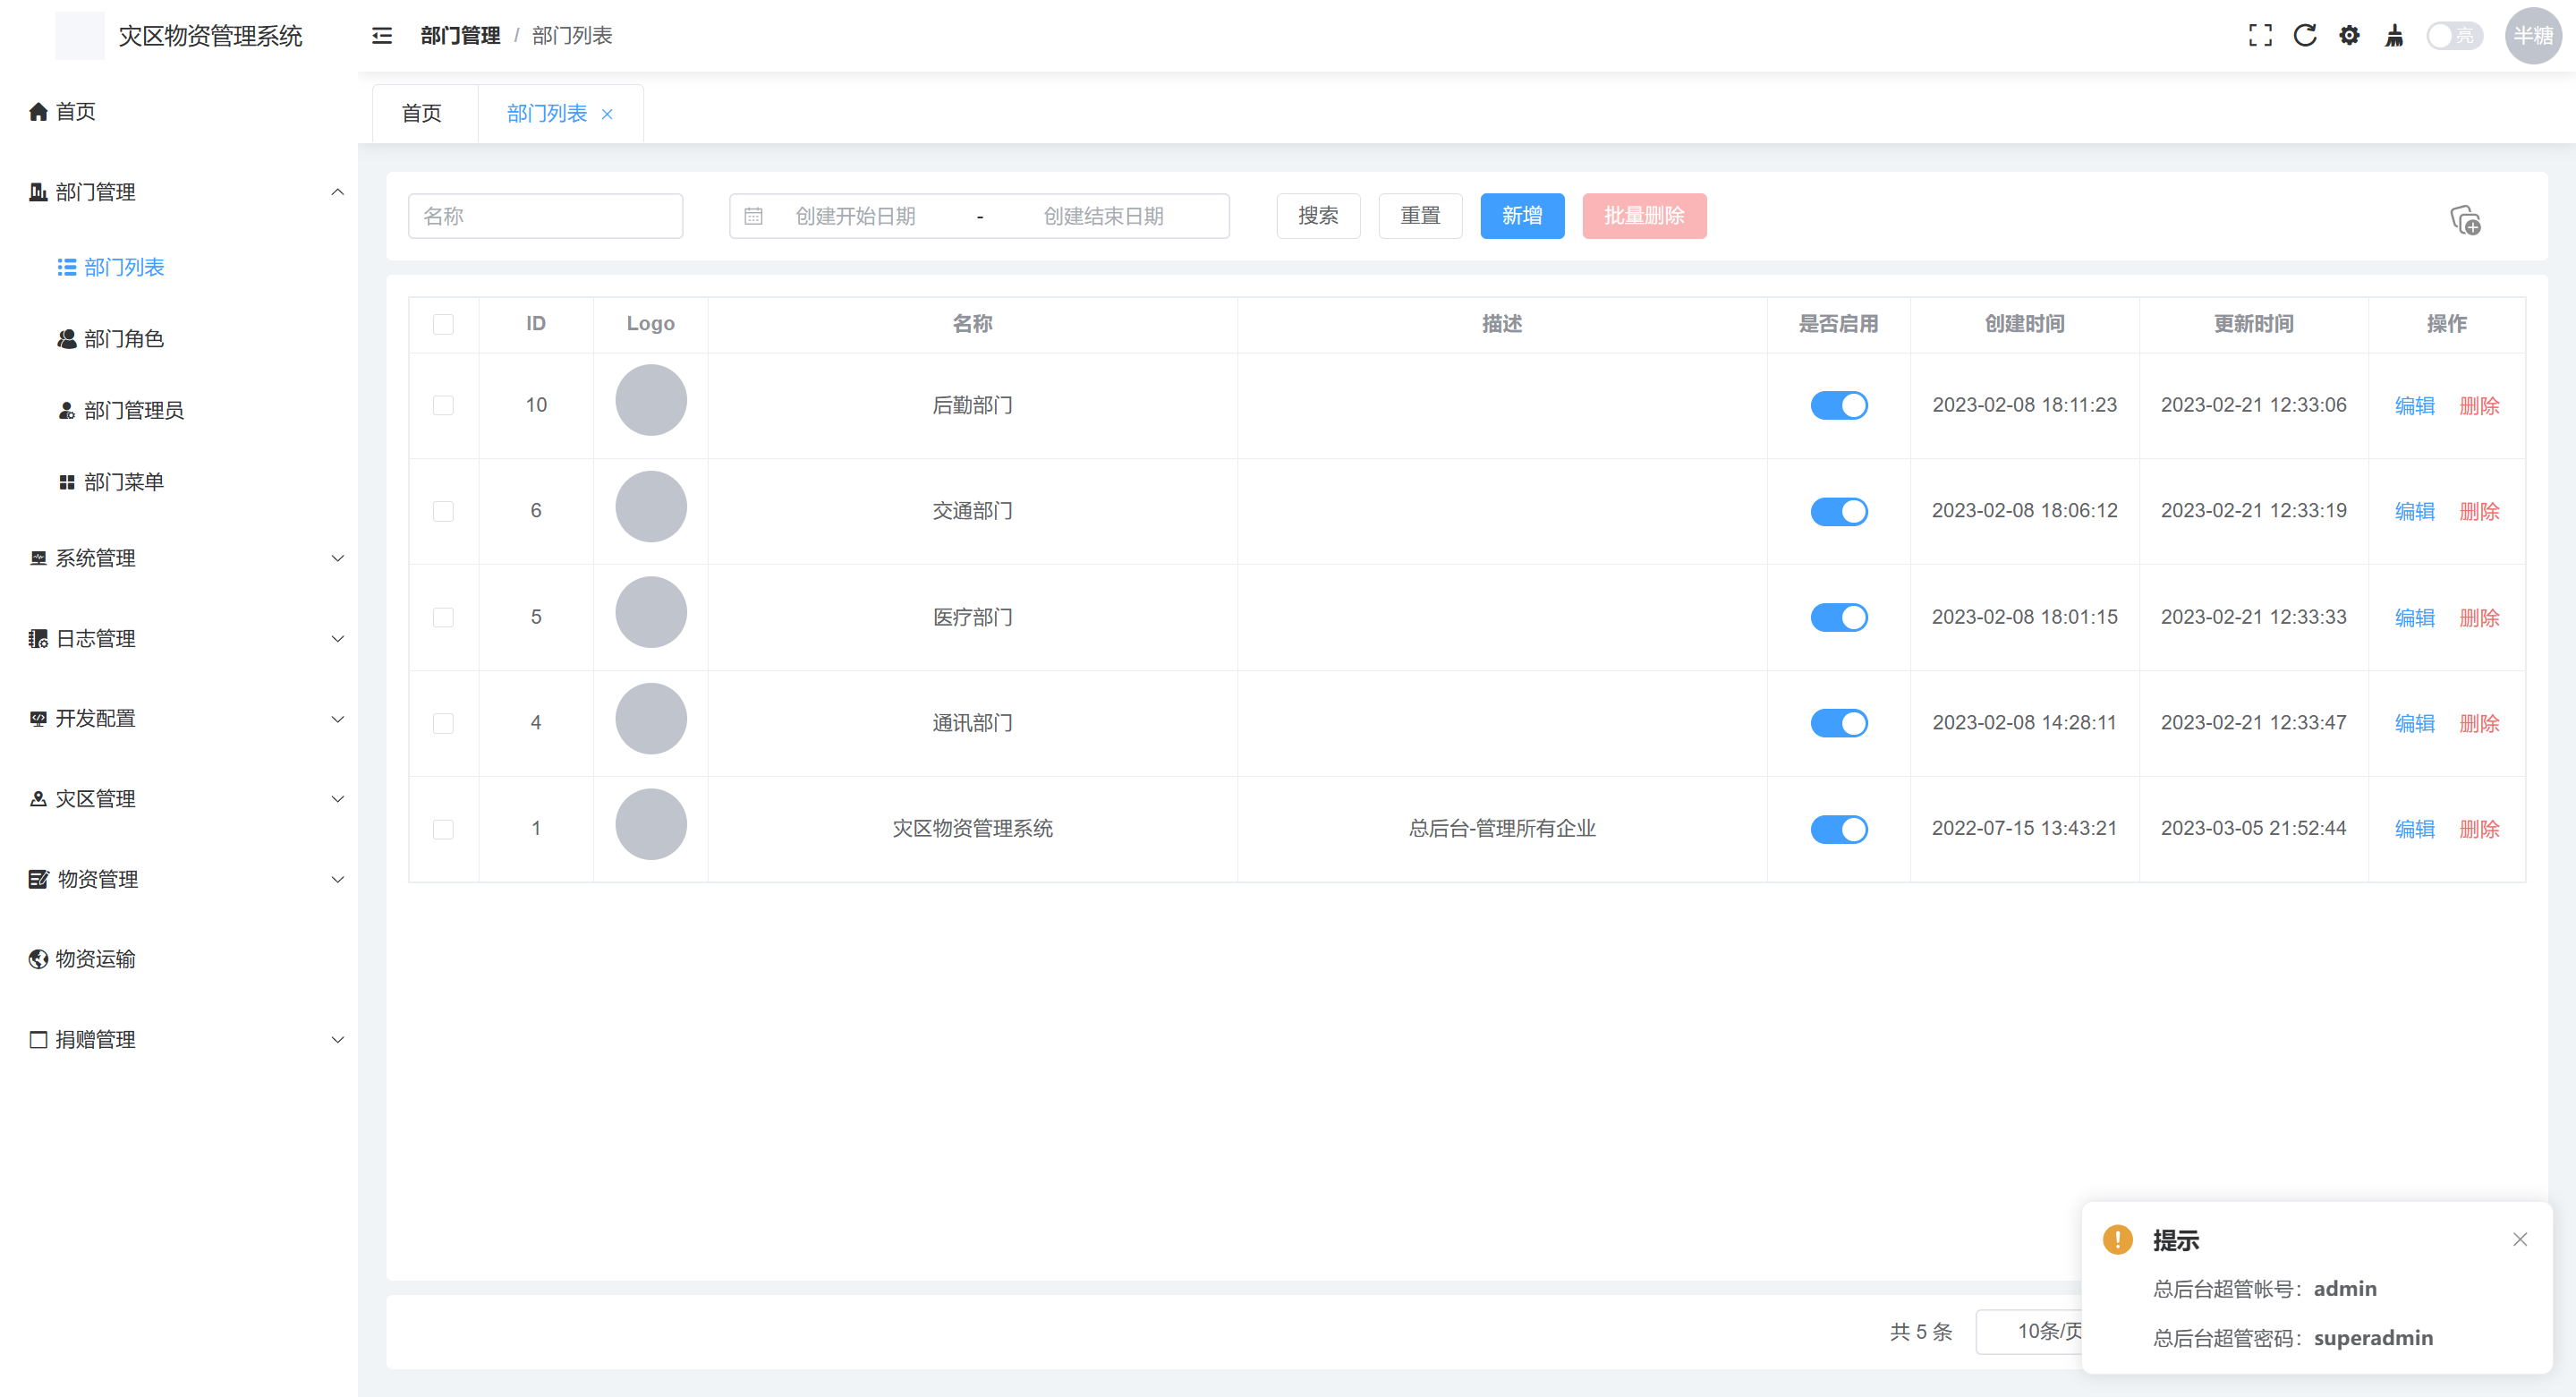Switch to the 部门列表 tab

(546, 113)
